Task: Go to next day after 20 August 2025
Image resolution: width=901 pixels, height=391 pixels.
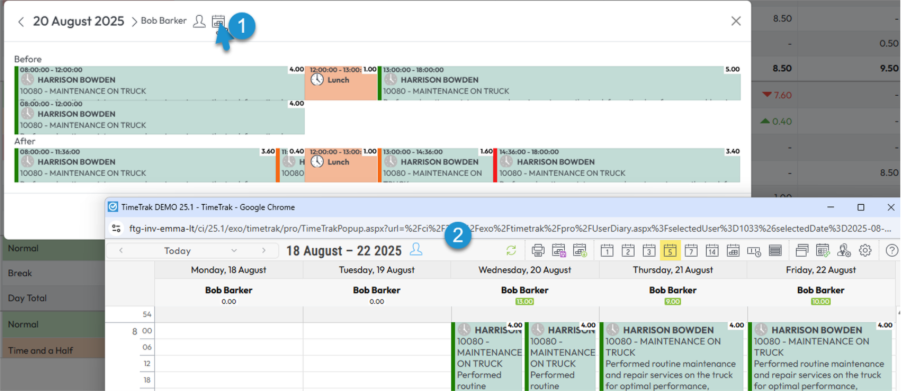Action: tap(134, 22)
